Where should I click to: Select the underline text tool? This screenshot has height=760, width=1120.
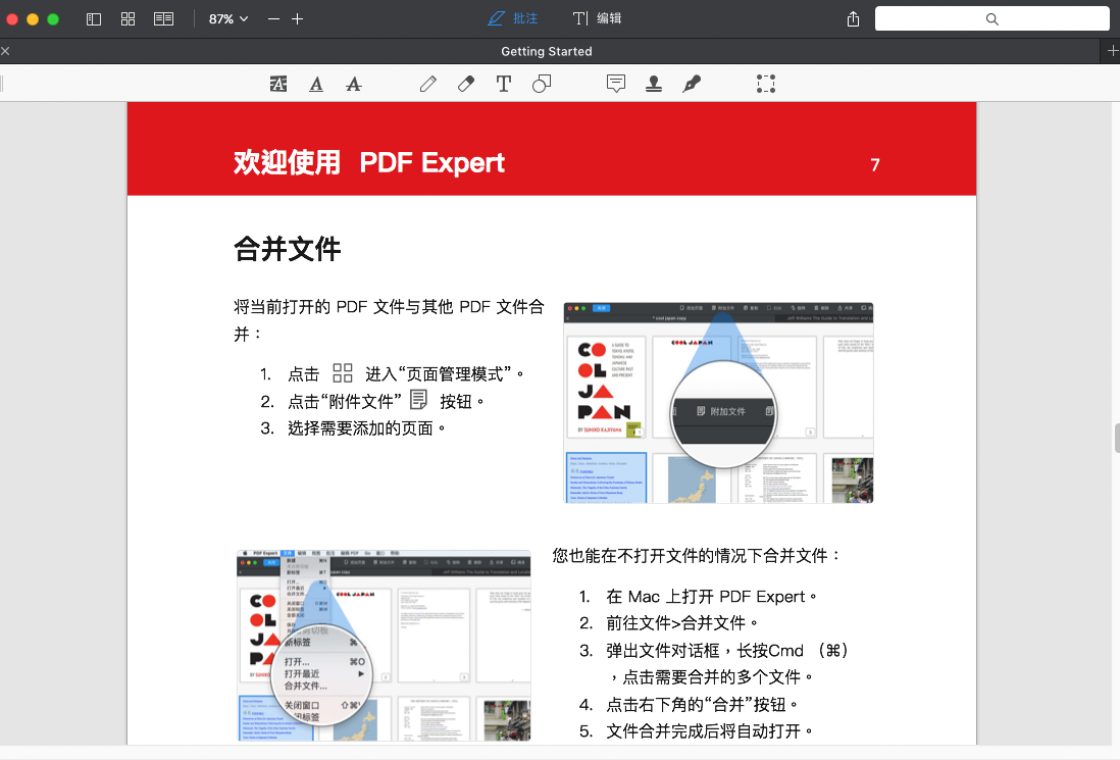(316, 84)
